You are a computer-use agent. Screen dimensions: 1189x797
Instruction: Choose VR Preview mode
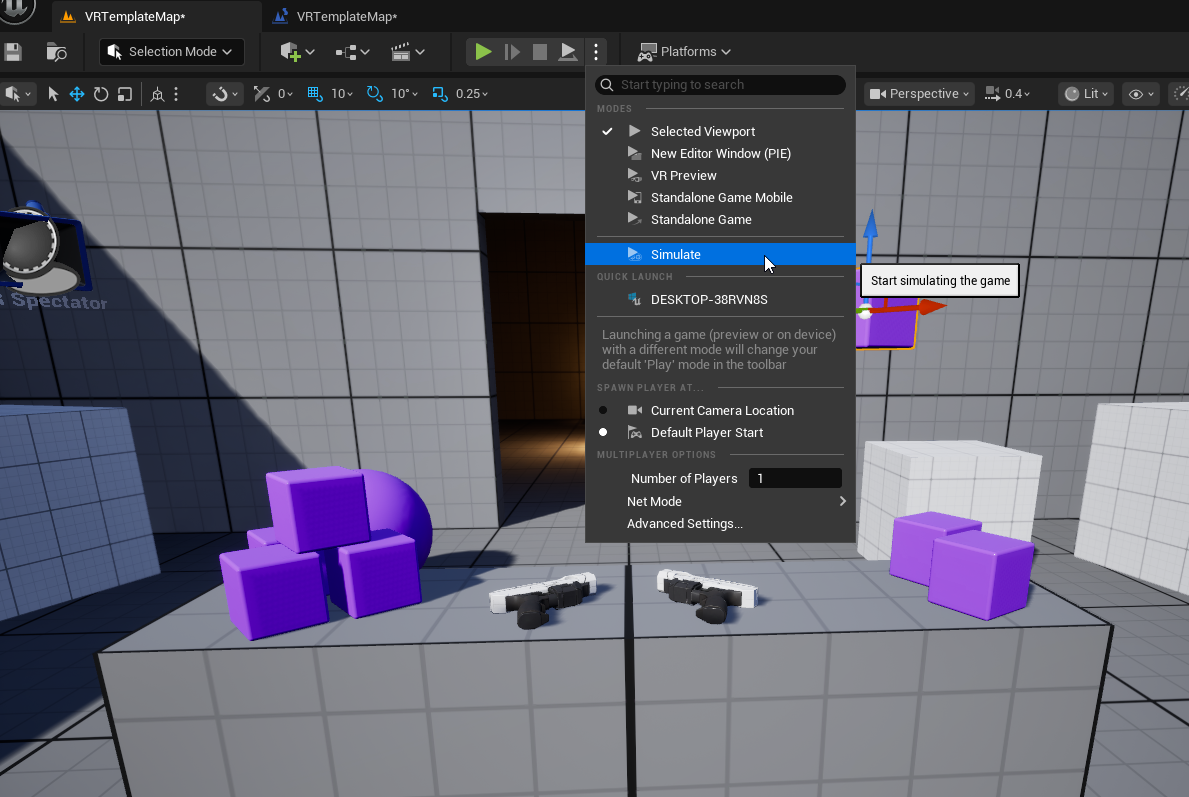tap(720, 175)
